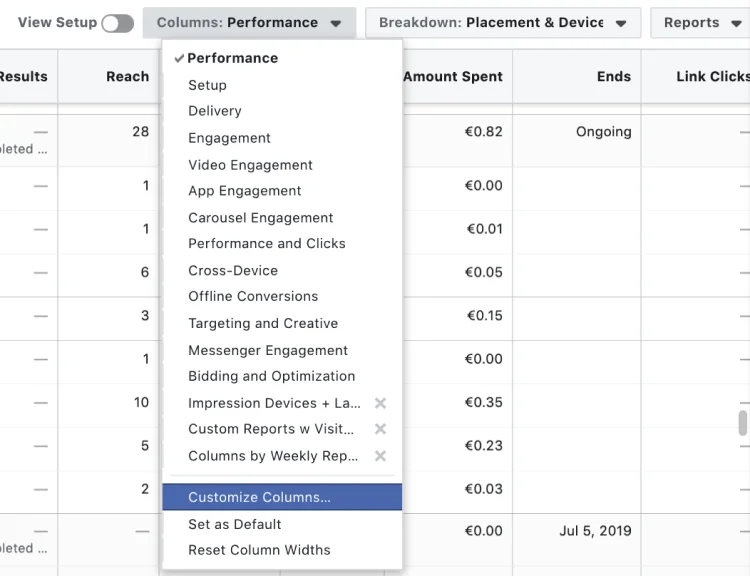Click Set as Default option
This screenshot has height=577, width=750.
(235, 524)
